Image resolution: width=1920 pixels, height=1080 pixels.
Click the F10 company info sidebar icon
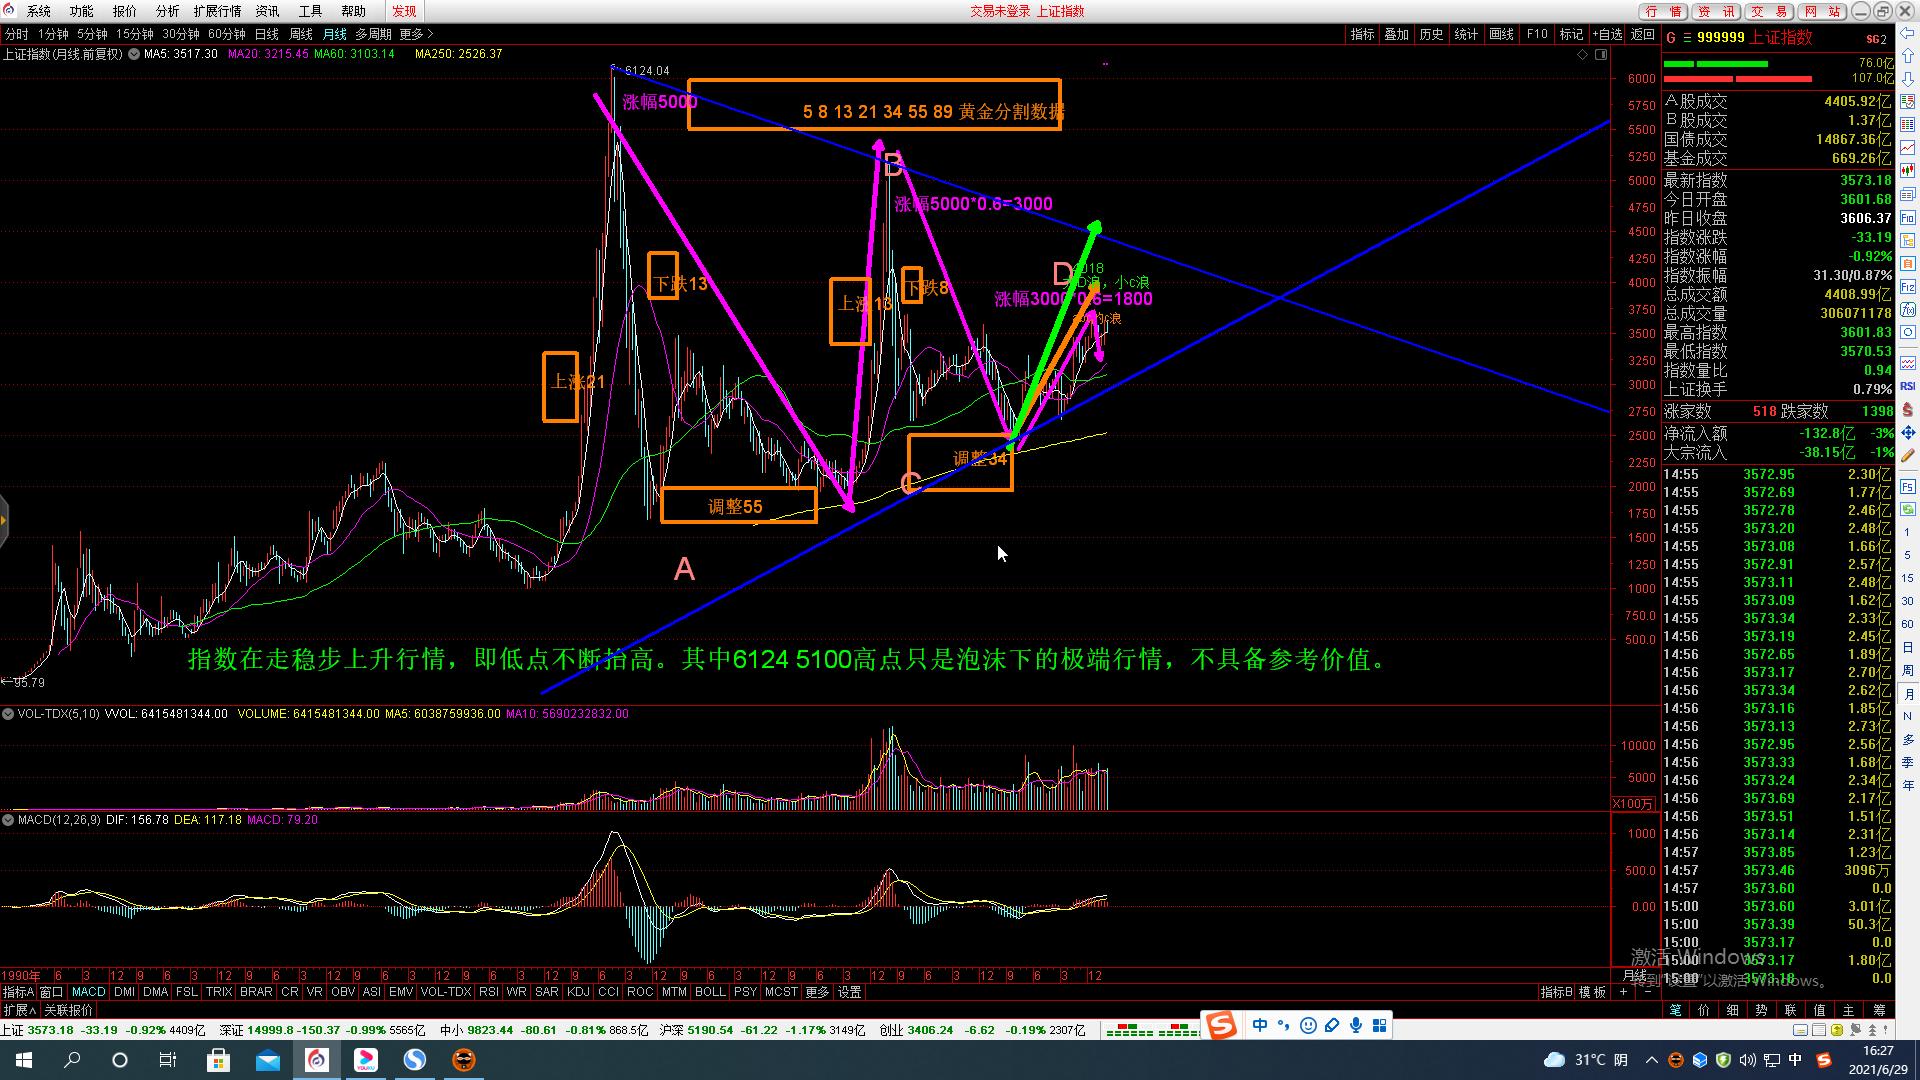point(1907,218)
